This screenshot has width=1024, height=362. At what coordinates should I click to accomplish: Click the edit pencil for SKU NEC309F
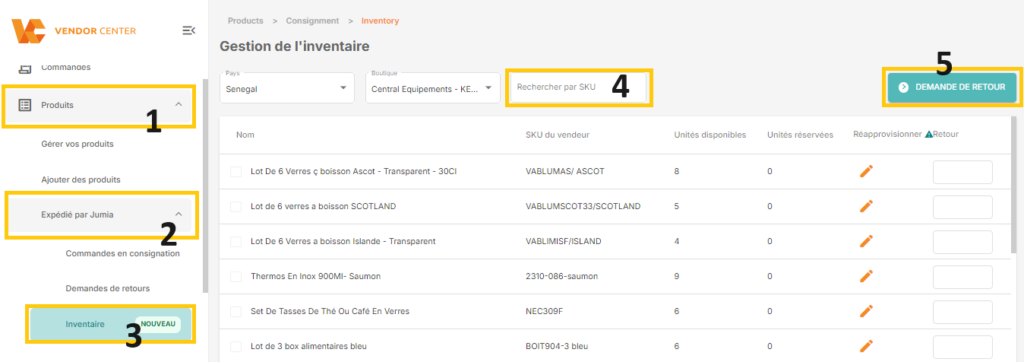[866, 310]
